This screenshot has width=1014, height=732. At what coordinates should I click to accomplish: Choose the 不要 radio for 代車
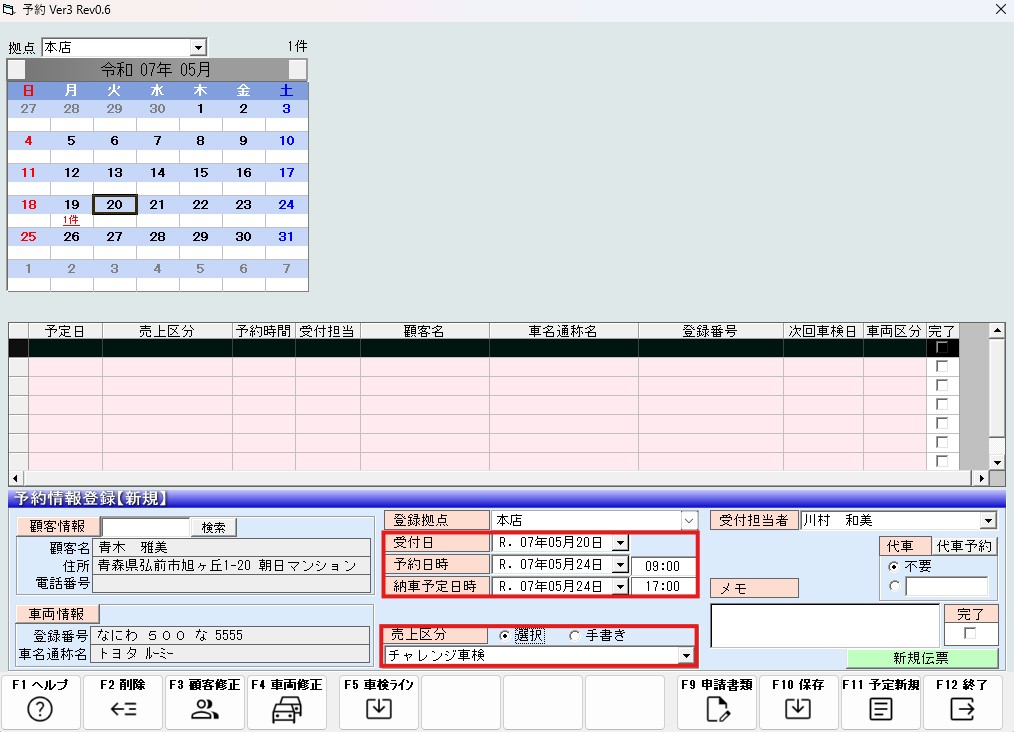894,566
